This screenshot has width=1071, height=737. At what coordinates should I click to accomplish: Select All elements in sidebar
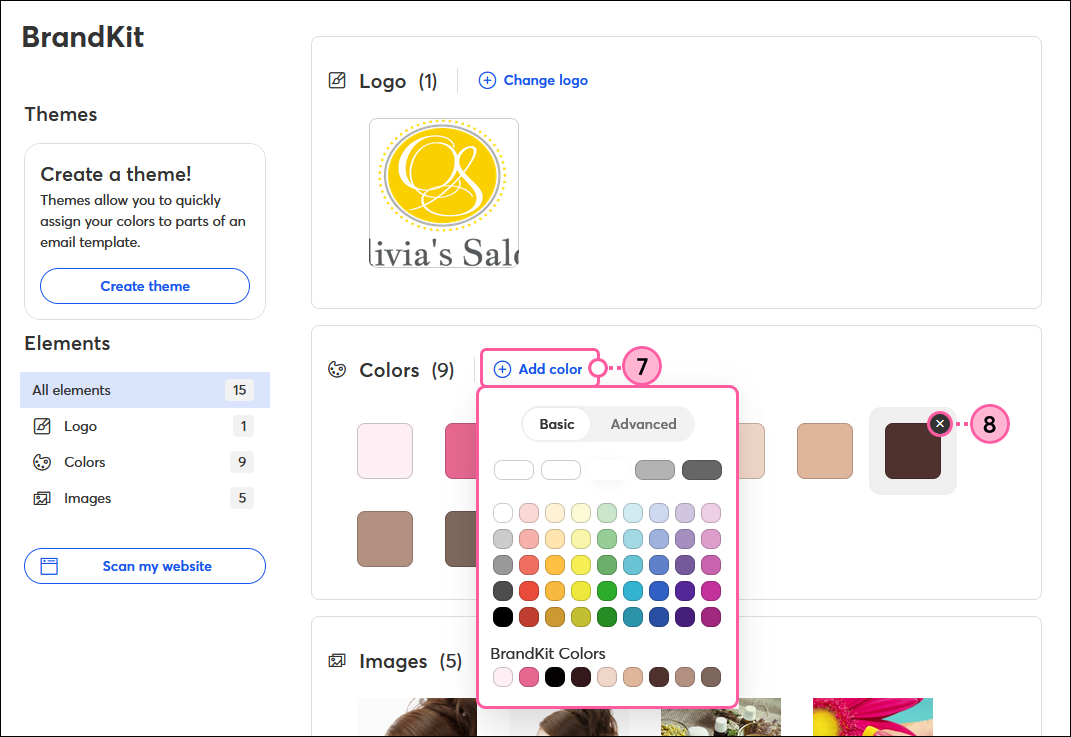click(145, 390)
